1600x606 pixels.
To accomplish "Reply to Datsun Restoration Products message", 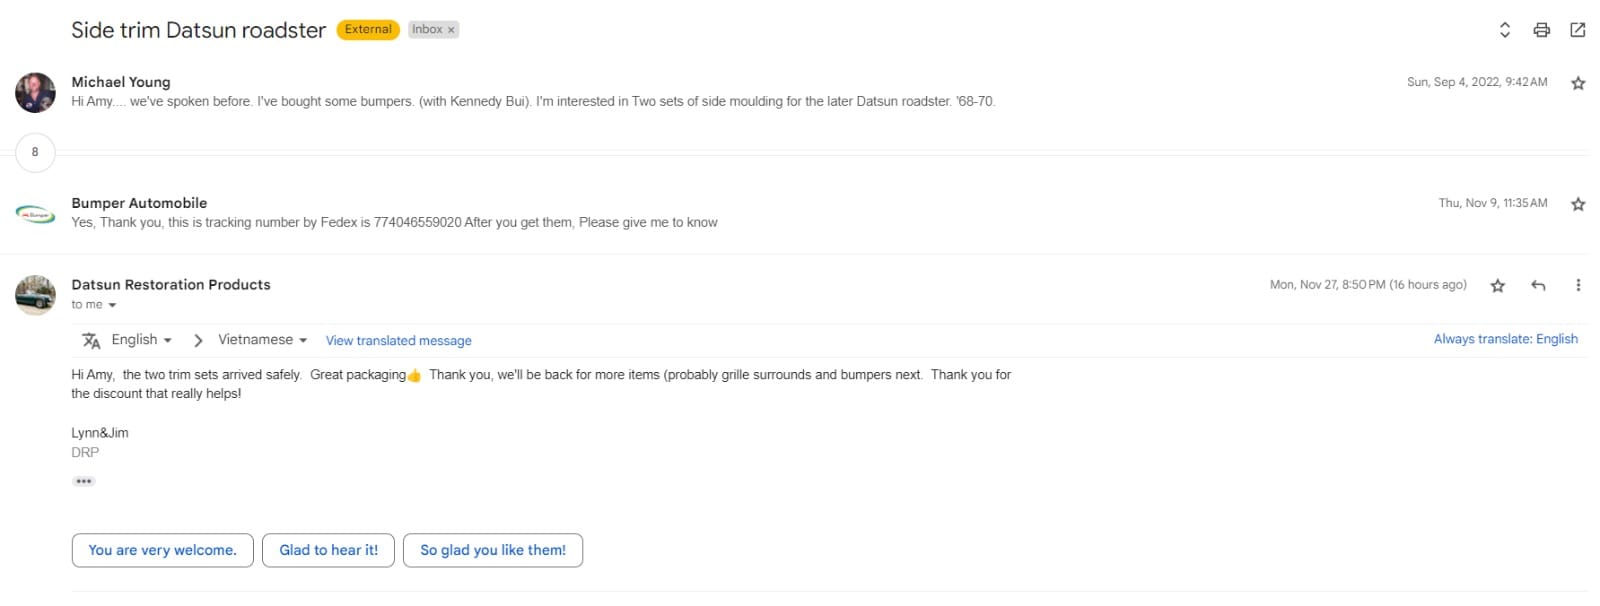I will (1538, 286).
